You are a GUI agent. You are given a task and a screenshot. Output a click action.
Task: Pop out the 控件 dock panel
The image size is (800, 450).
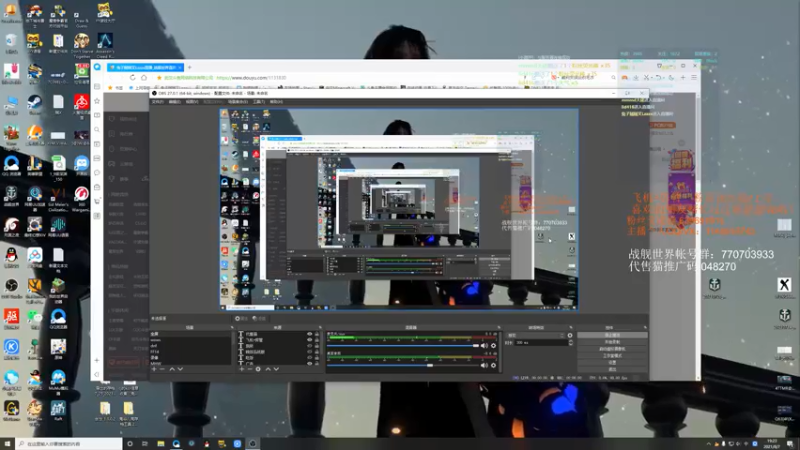(645, 328)
